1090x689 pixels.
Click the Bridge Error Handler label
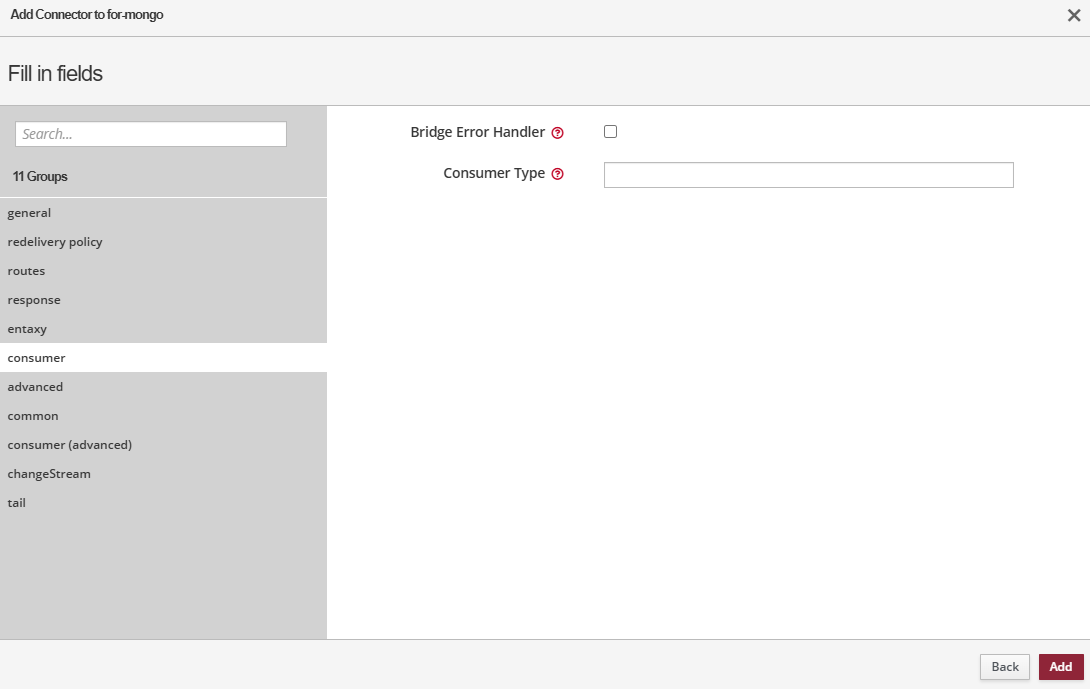click(477, 132)
